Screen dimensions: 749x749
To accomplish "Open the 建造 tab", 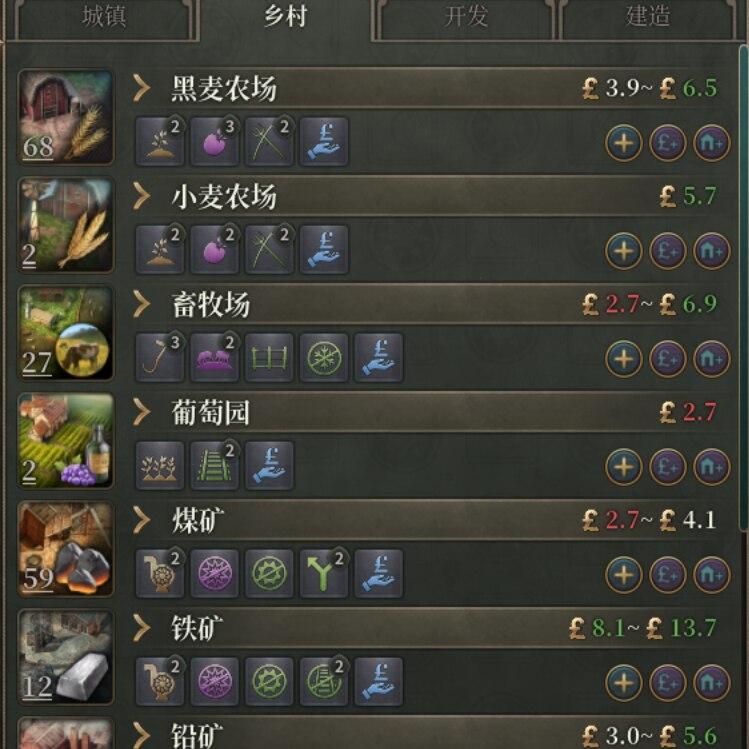I will tap(648, 17).
